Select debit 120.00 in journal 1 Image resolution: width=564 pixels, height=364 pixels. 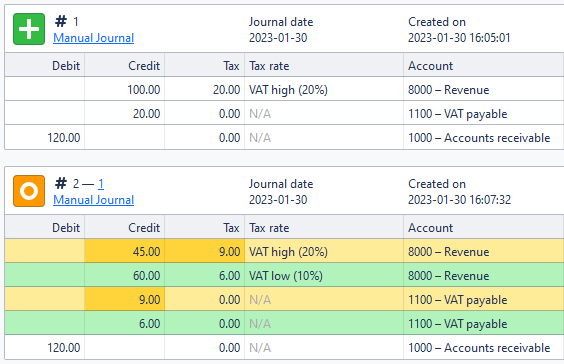[45, 137]
